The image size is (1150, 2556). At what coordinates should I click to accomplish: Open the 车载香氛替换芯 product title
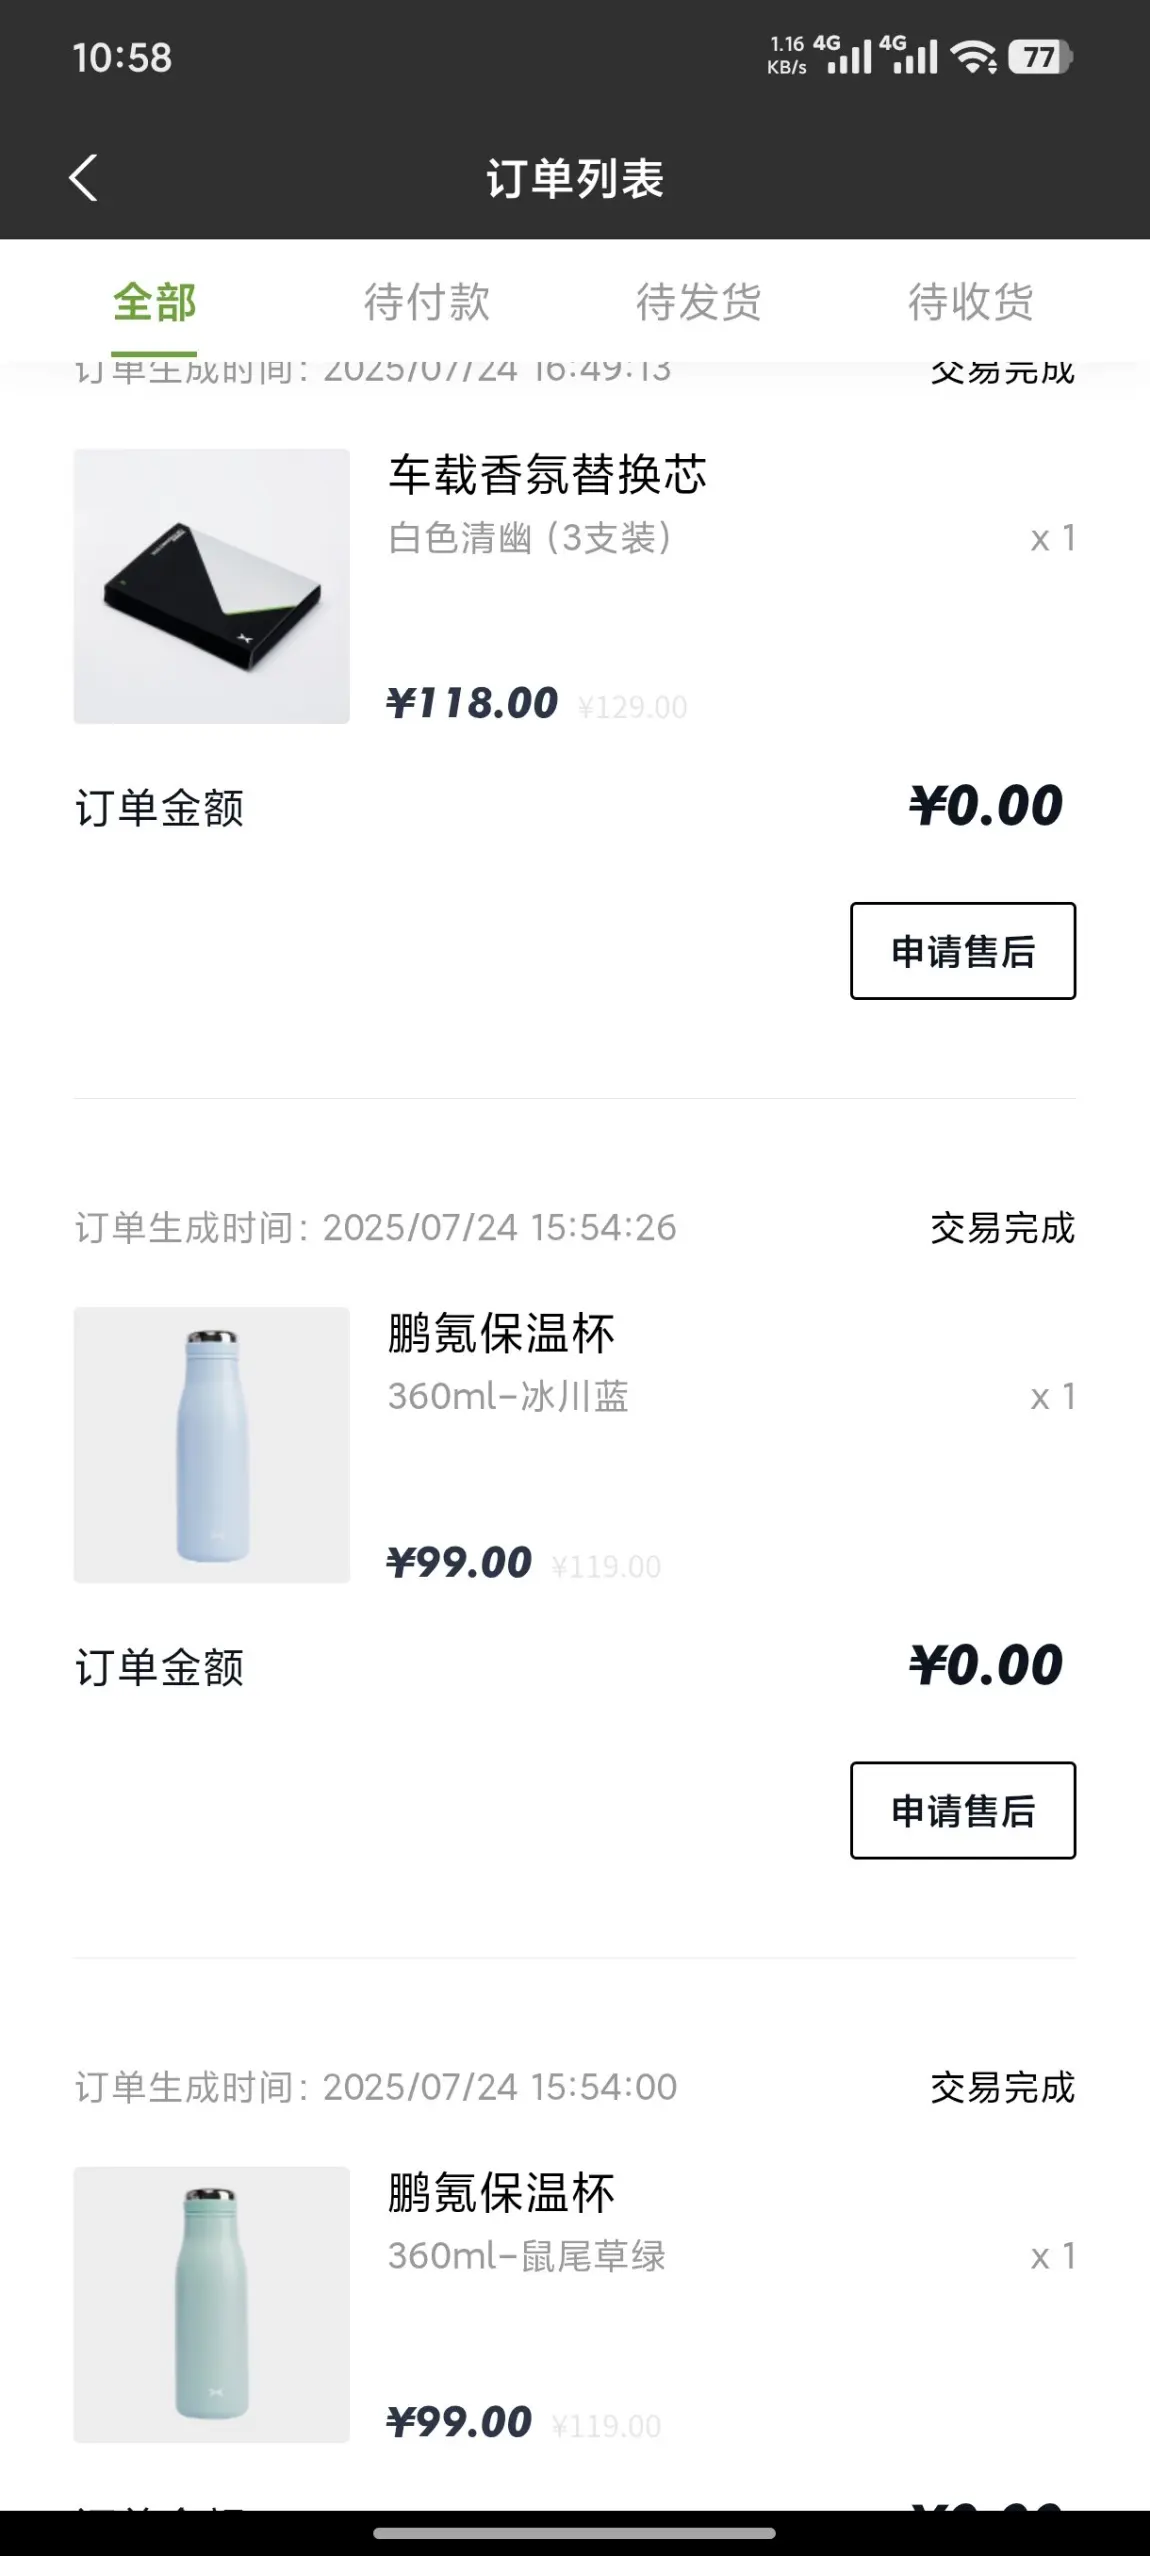pos(547,474)
